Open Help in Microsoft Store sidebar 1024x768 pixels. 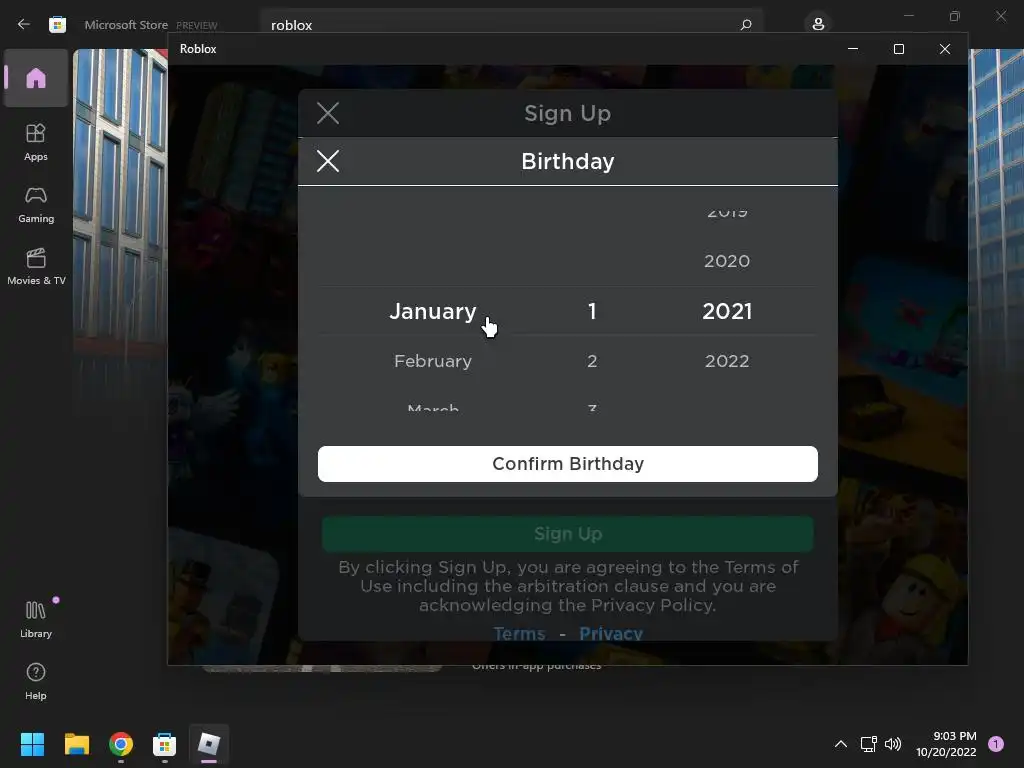point(36,681)
